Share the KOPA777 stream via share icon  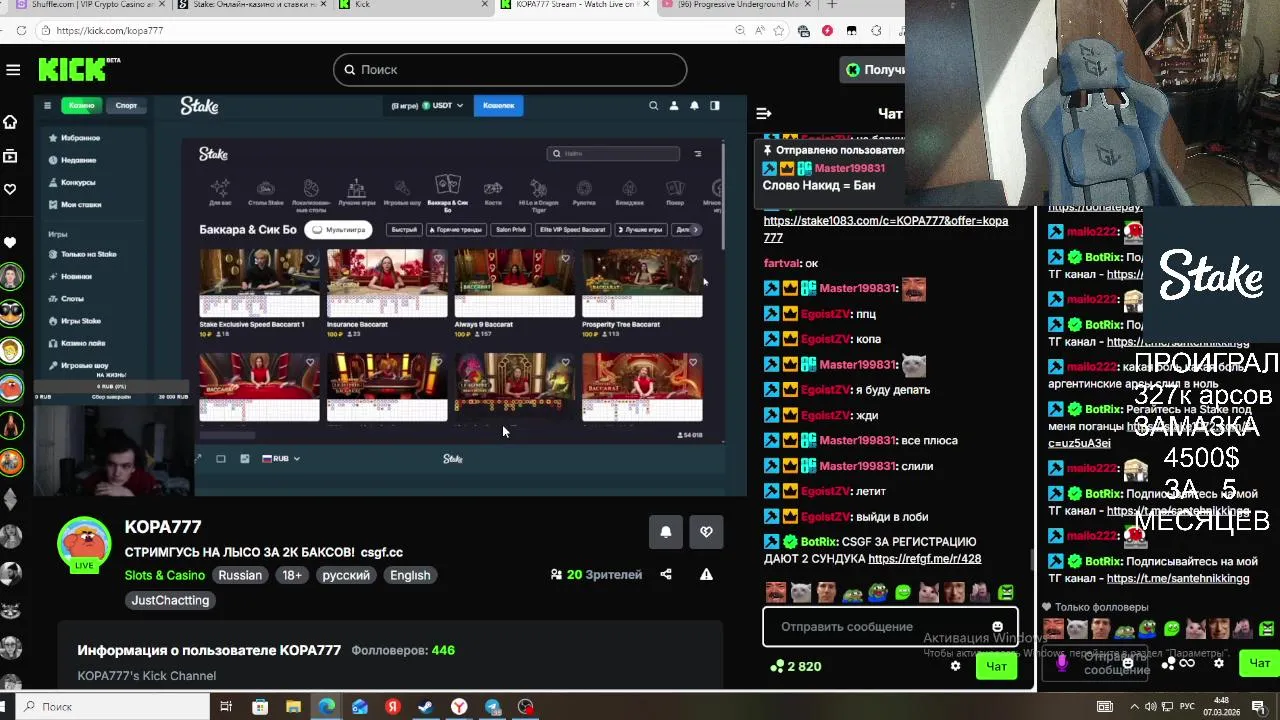666,574
